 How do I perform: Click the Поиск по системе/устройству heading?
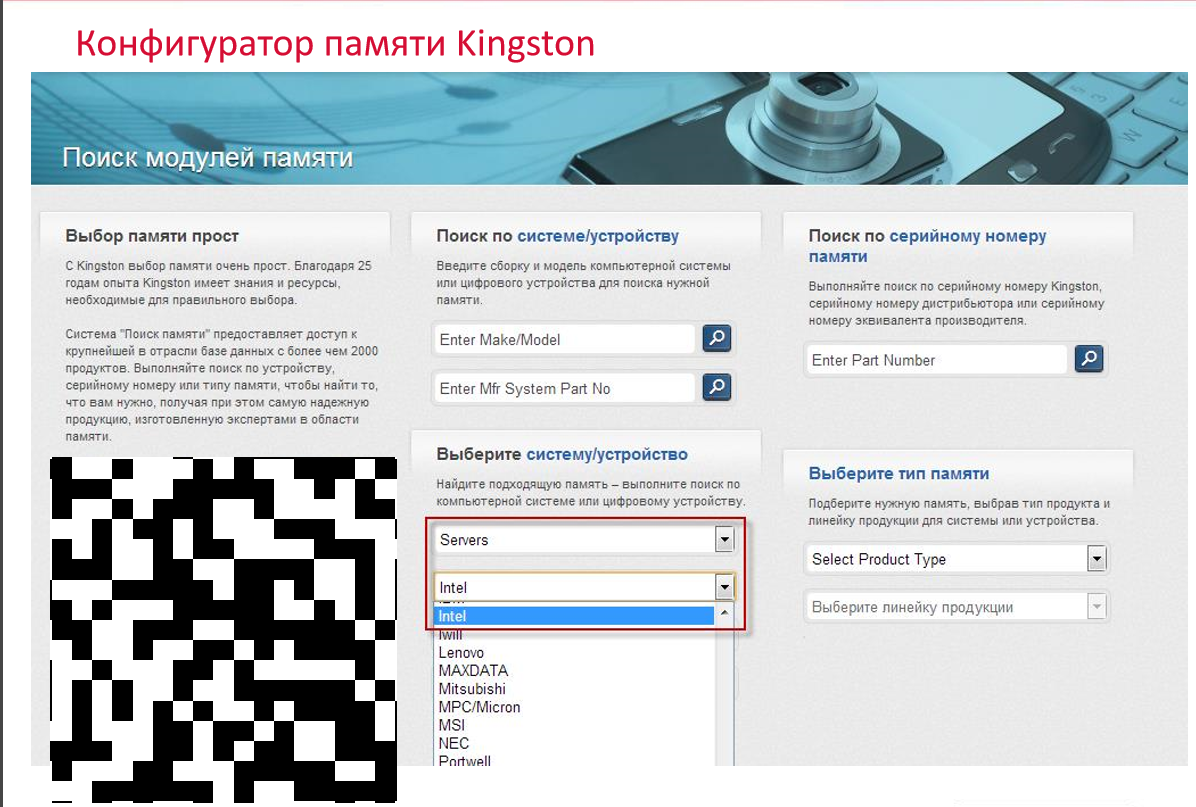(x=558, y=236)
